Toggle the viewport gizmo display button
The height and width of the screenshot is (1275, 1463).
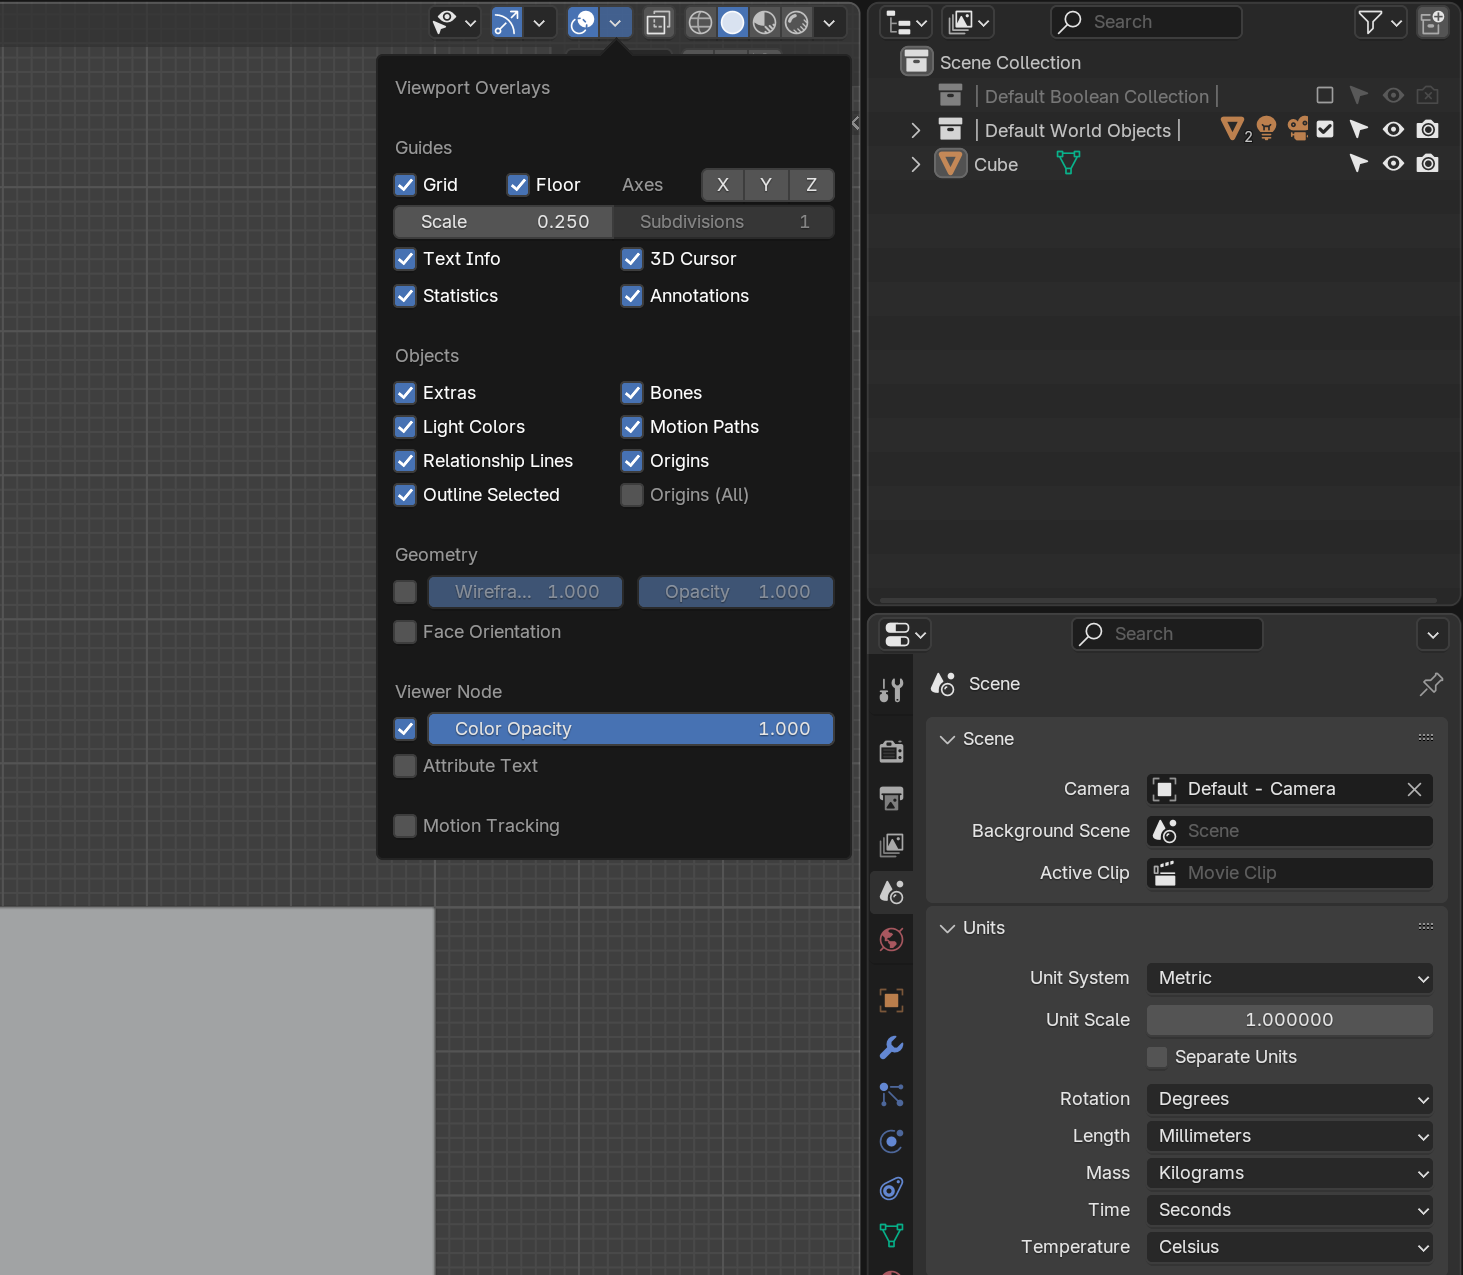click(507, 22)
